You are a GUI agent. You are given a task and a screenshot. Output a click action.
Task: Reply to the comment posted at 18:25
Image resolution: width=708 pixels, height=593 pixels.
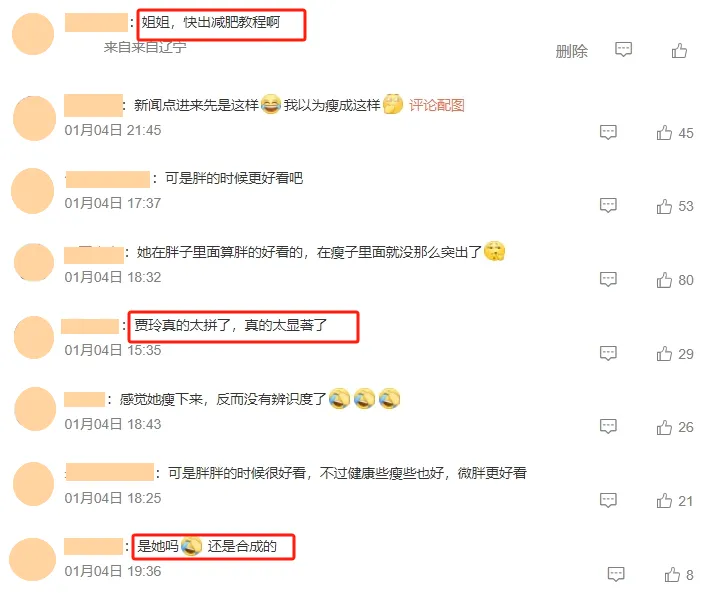tap(608, 500)
